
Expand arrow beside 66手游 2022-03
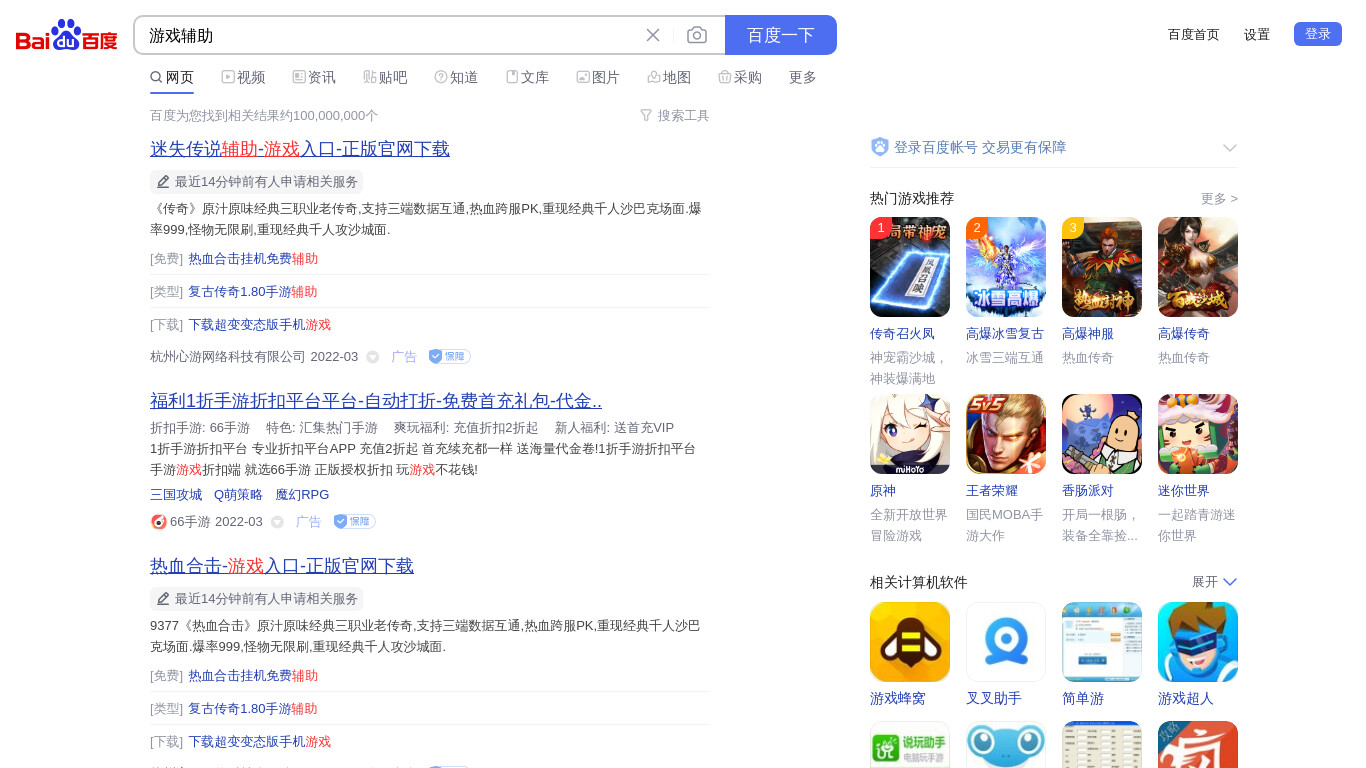click(x=277, y=522)
